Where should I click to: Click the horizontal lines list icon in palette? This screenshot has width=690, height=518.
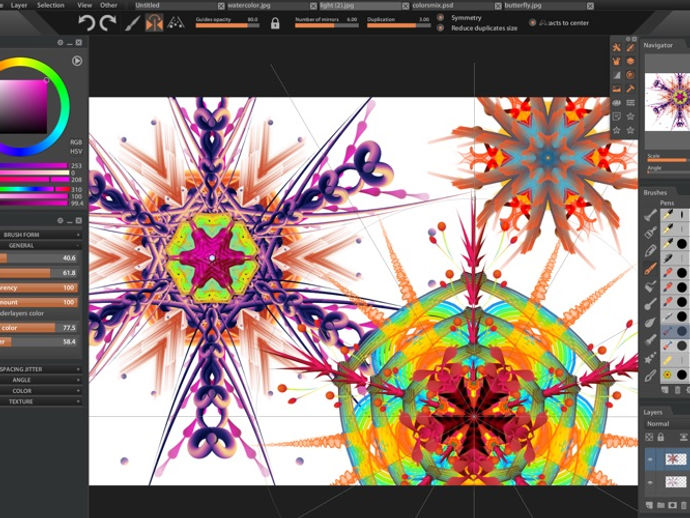click(631, 103)
